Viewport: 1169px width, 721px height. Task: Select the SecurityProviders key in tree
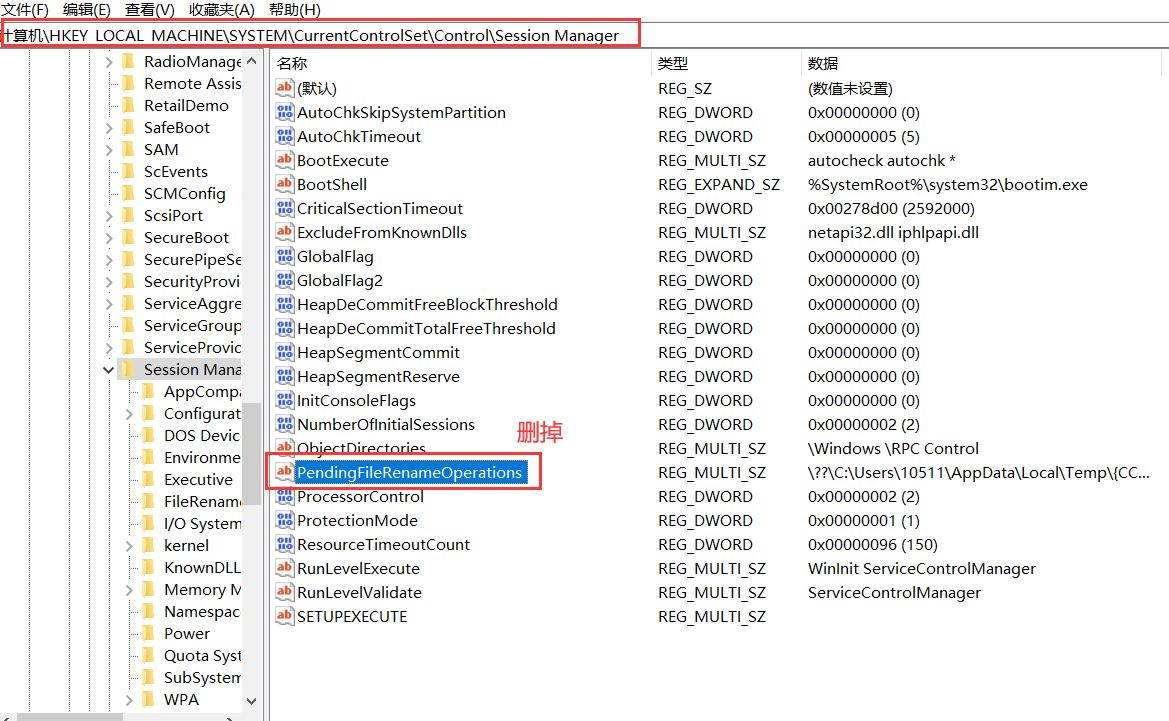[192, 281]
